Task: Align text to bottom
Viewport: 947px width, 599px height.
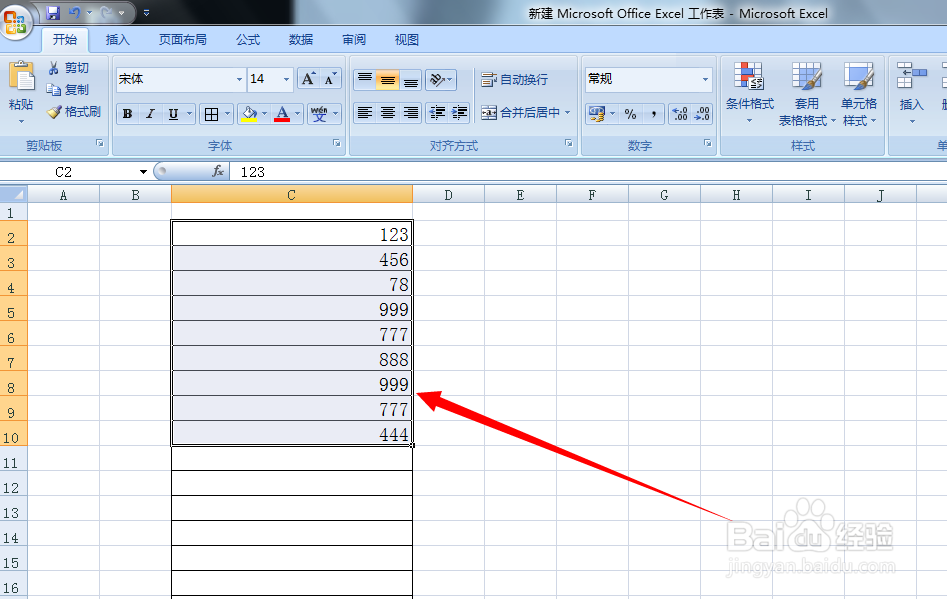Action: (x=411, y=79)
